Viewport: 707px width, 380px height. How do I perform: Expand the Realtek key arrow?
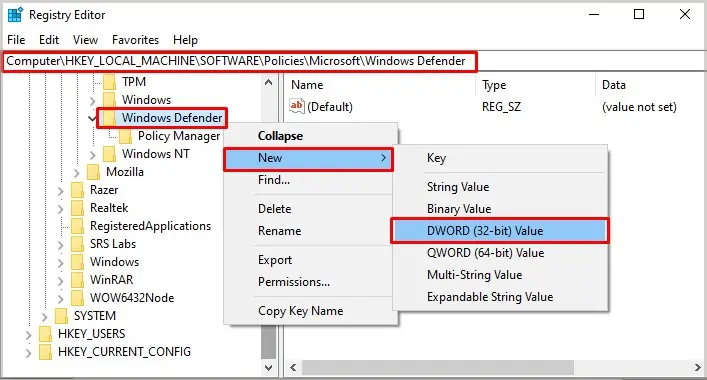point(60,209)
